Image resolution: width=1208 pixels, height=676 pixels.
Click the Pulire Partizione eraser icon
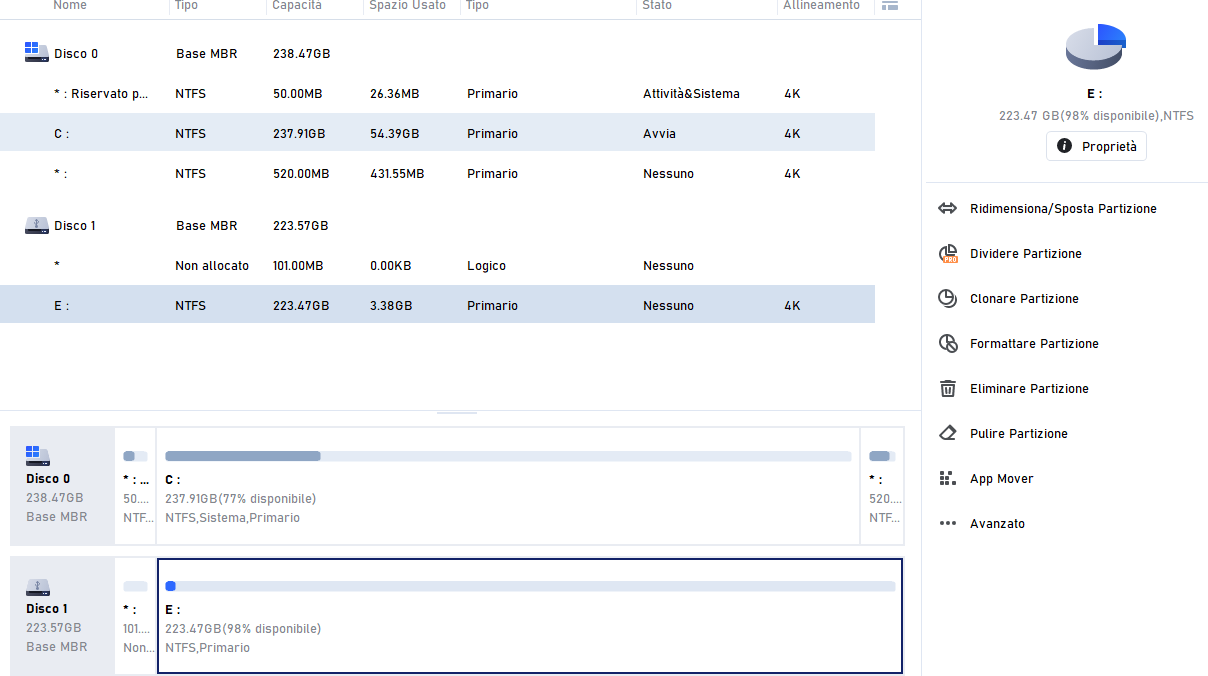pos(948,434)
